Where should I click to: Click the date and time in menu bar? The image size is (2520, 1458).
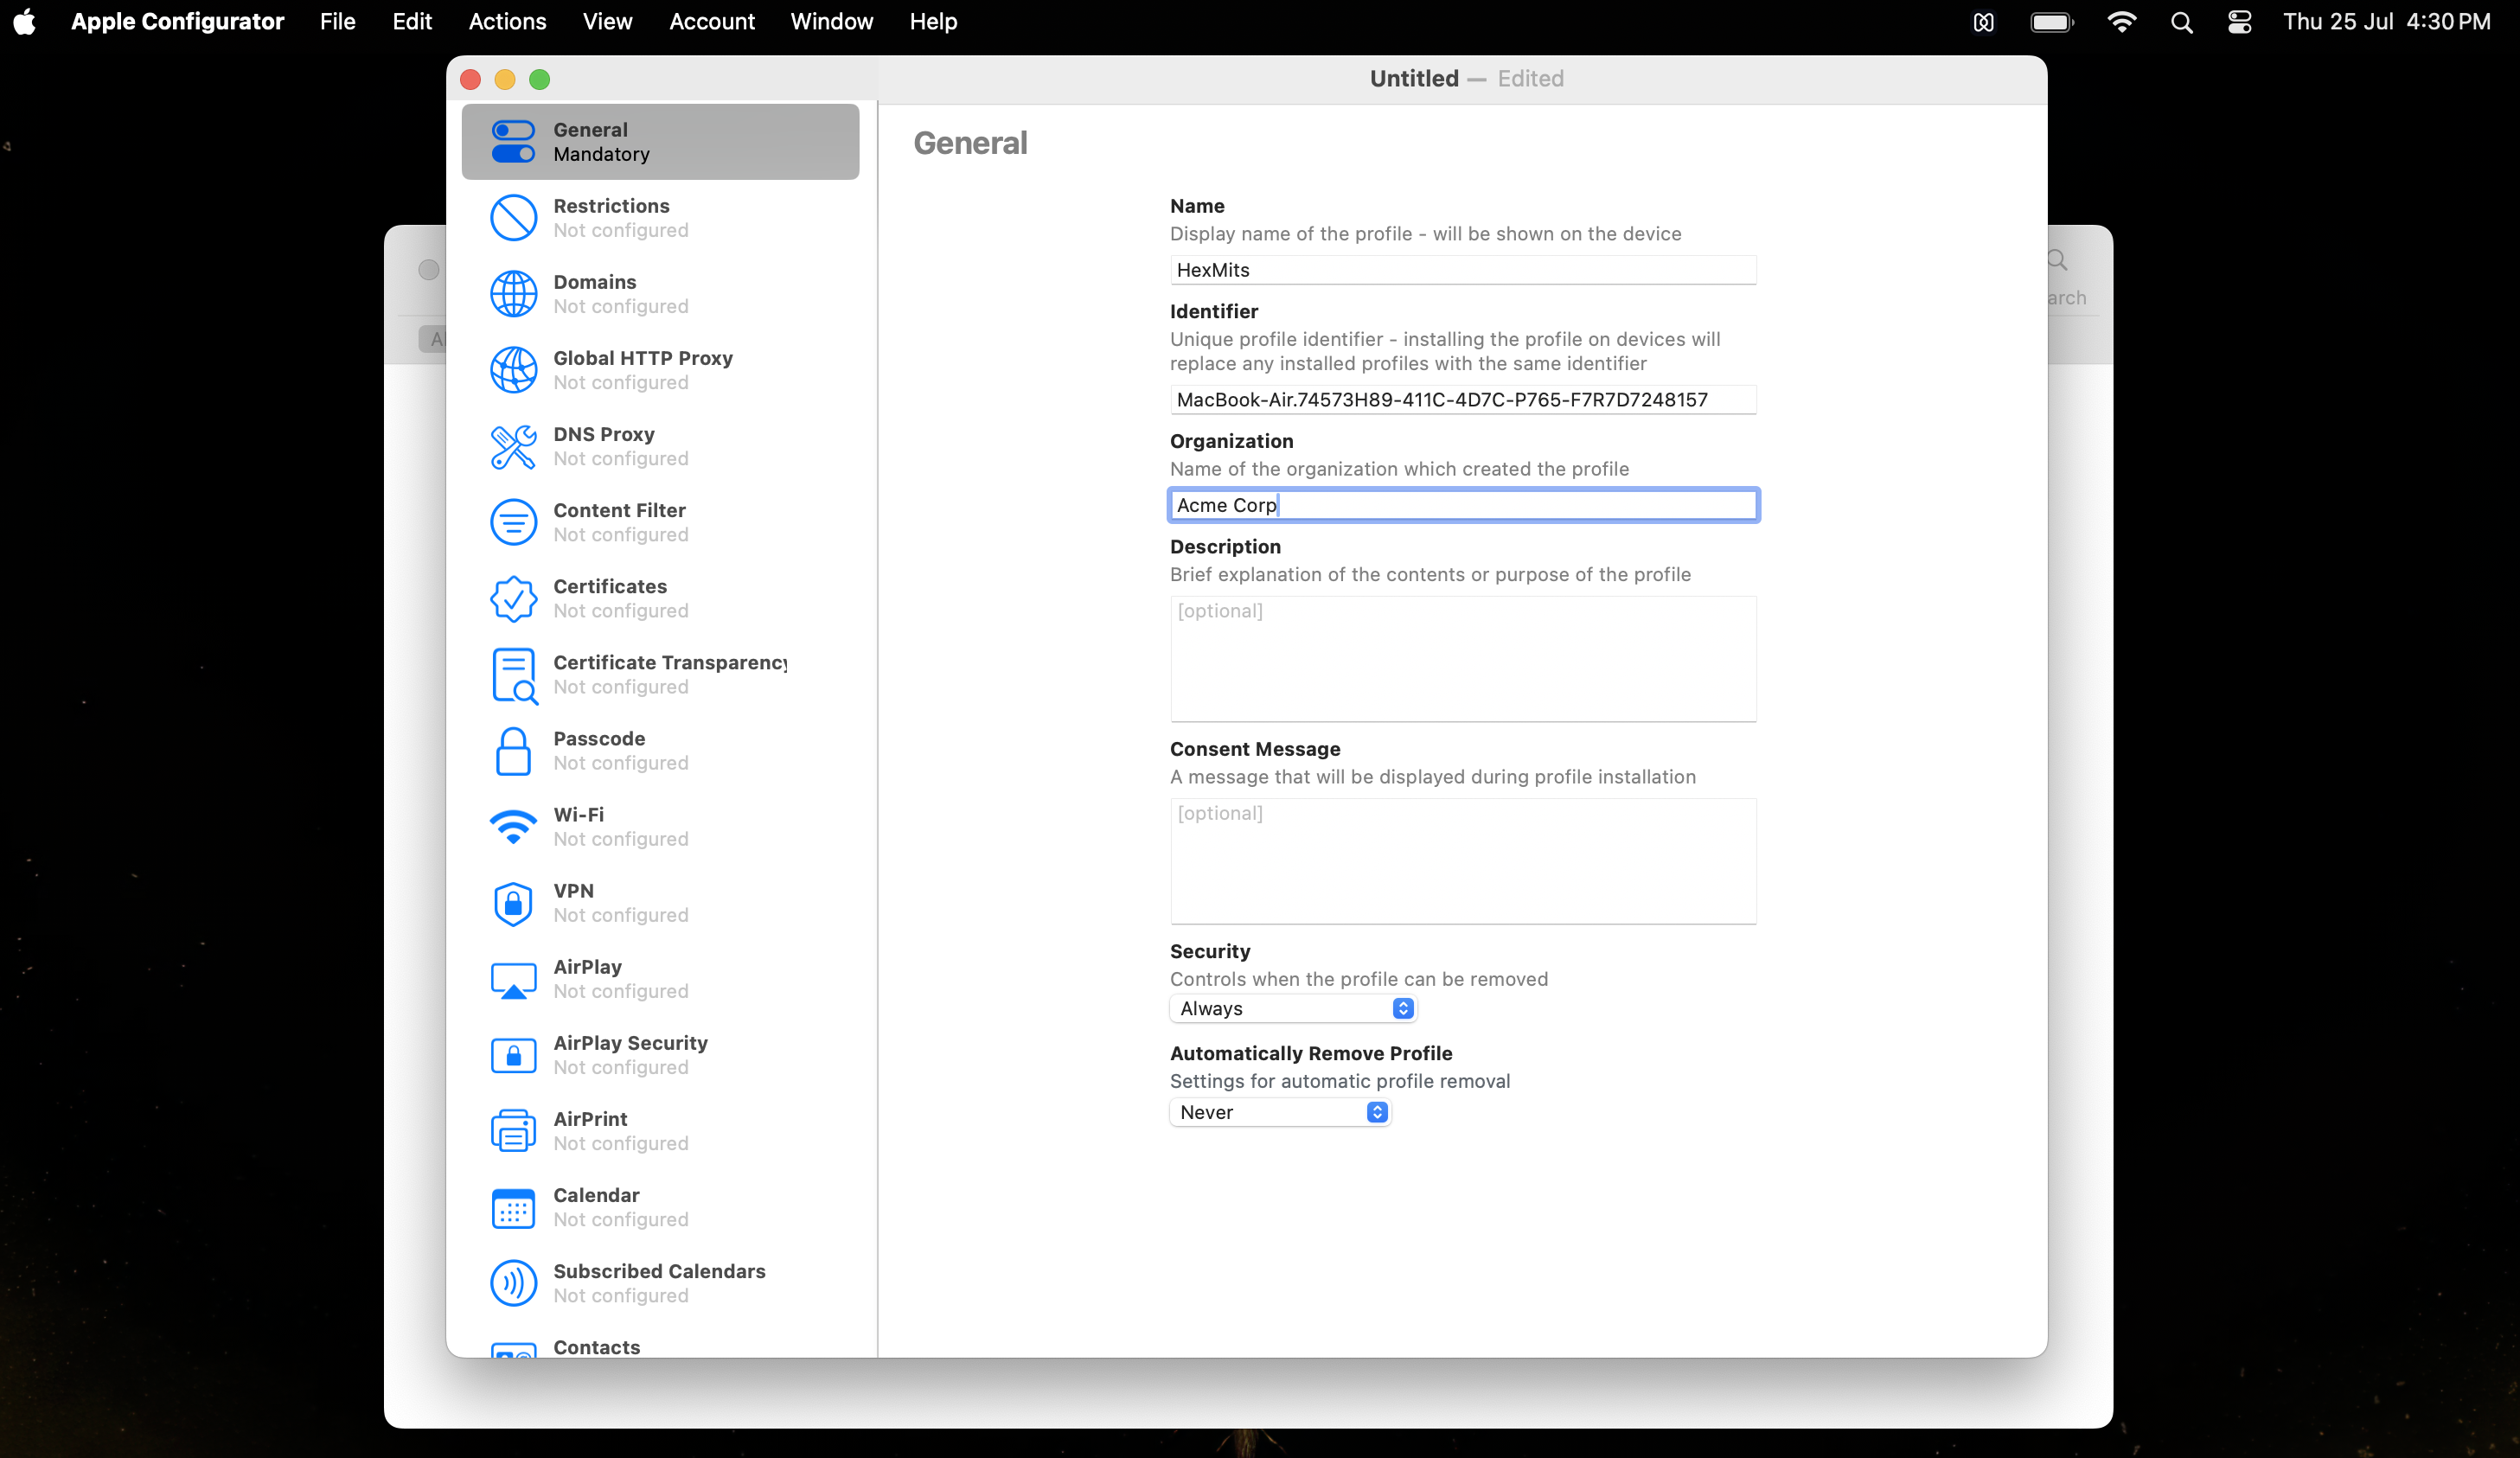(x=2386, y=22)
